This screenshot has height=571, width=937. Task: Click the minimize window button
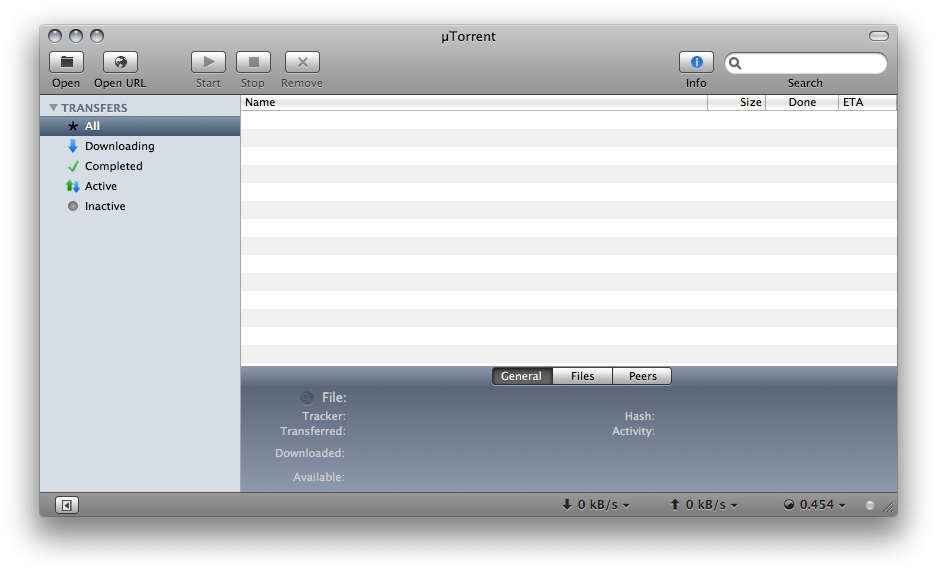76,36
